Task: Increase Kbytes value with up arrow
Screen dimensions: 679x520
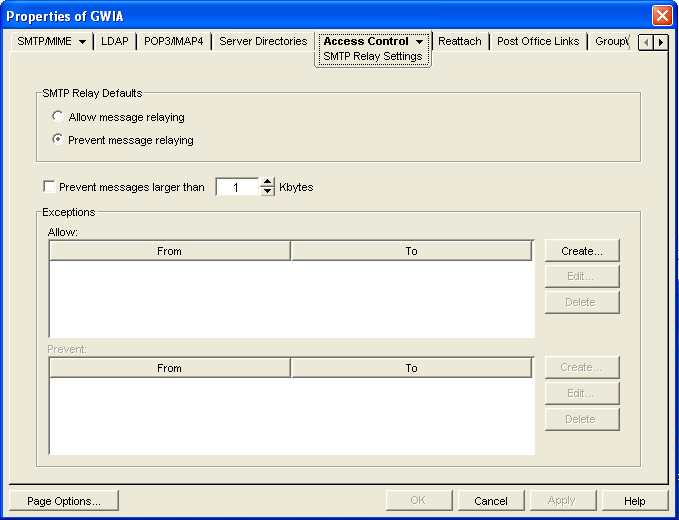Action: click(267, 182)
